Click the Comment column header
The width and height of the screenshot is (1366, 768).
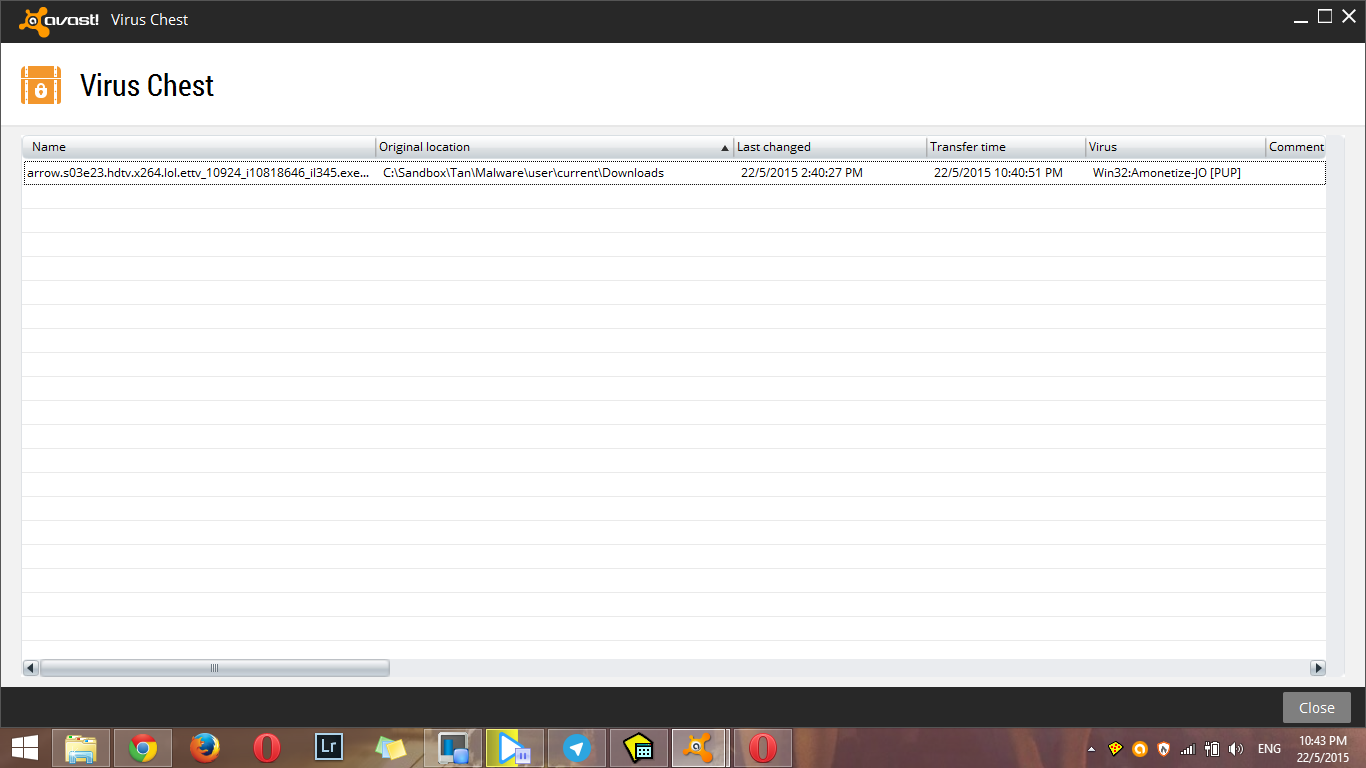pos(1296,147)
